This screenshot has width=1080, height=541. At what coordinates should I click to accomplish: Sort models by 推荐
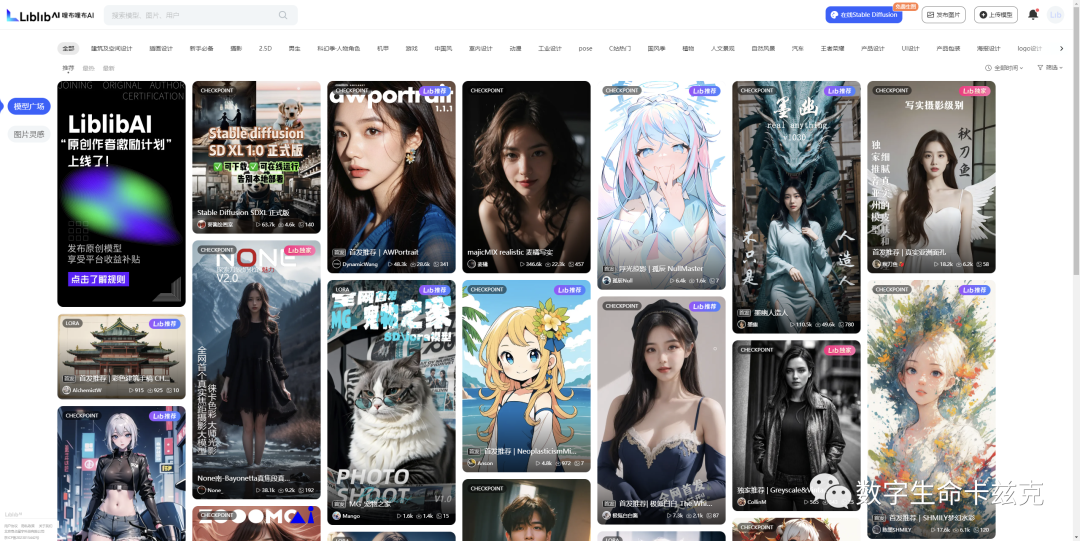pos(68,68)
